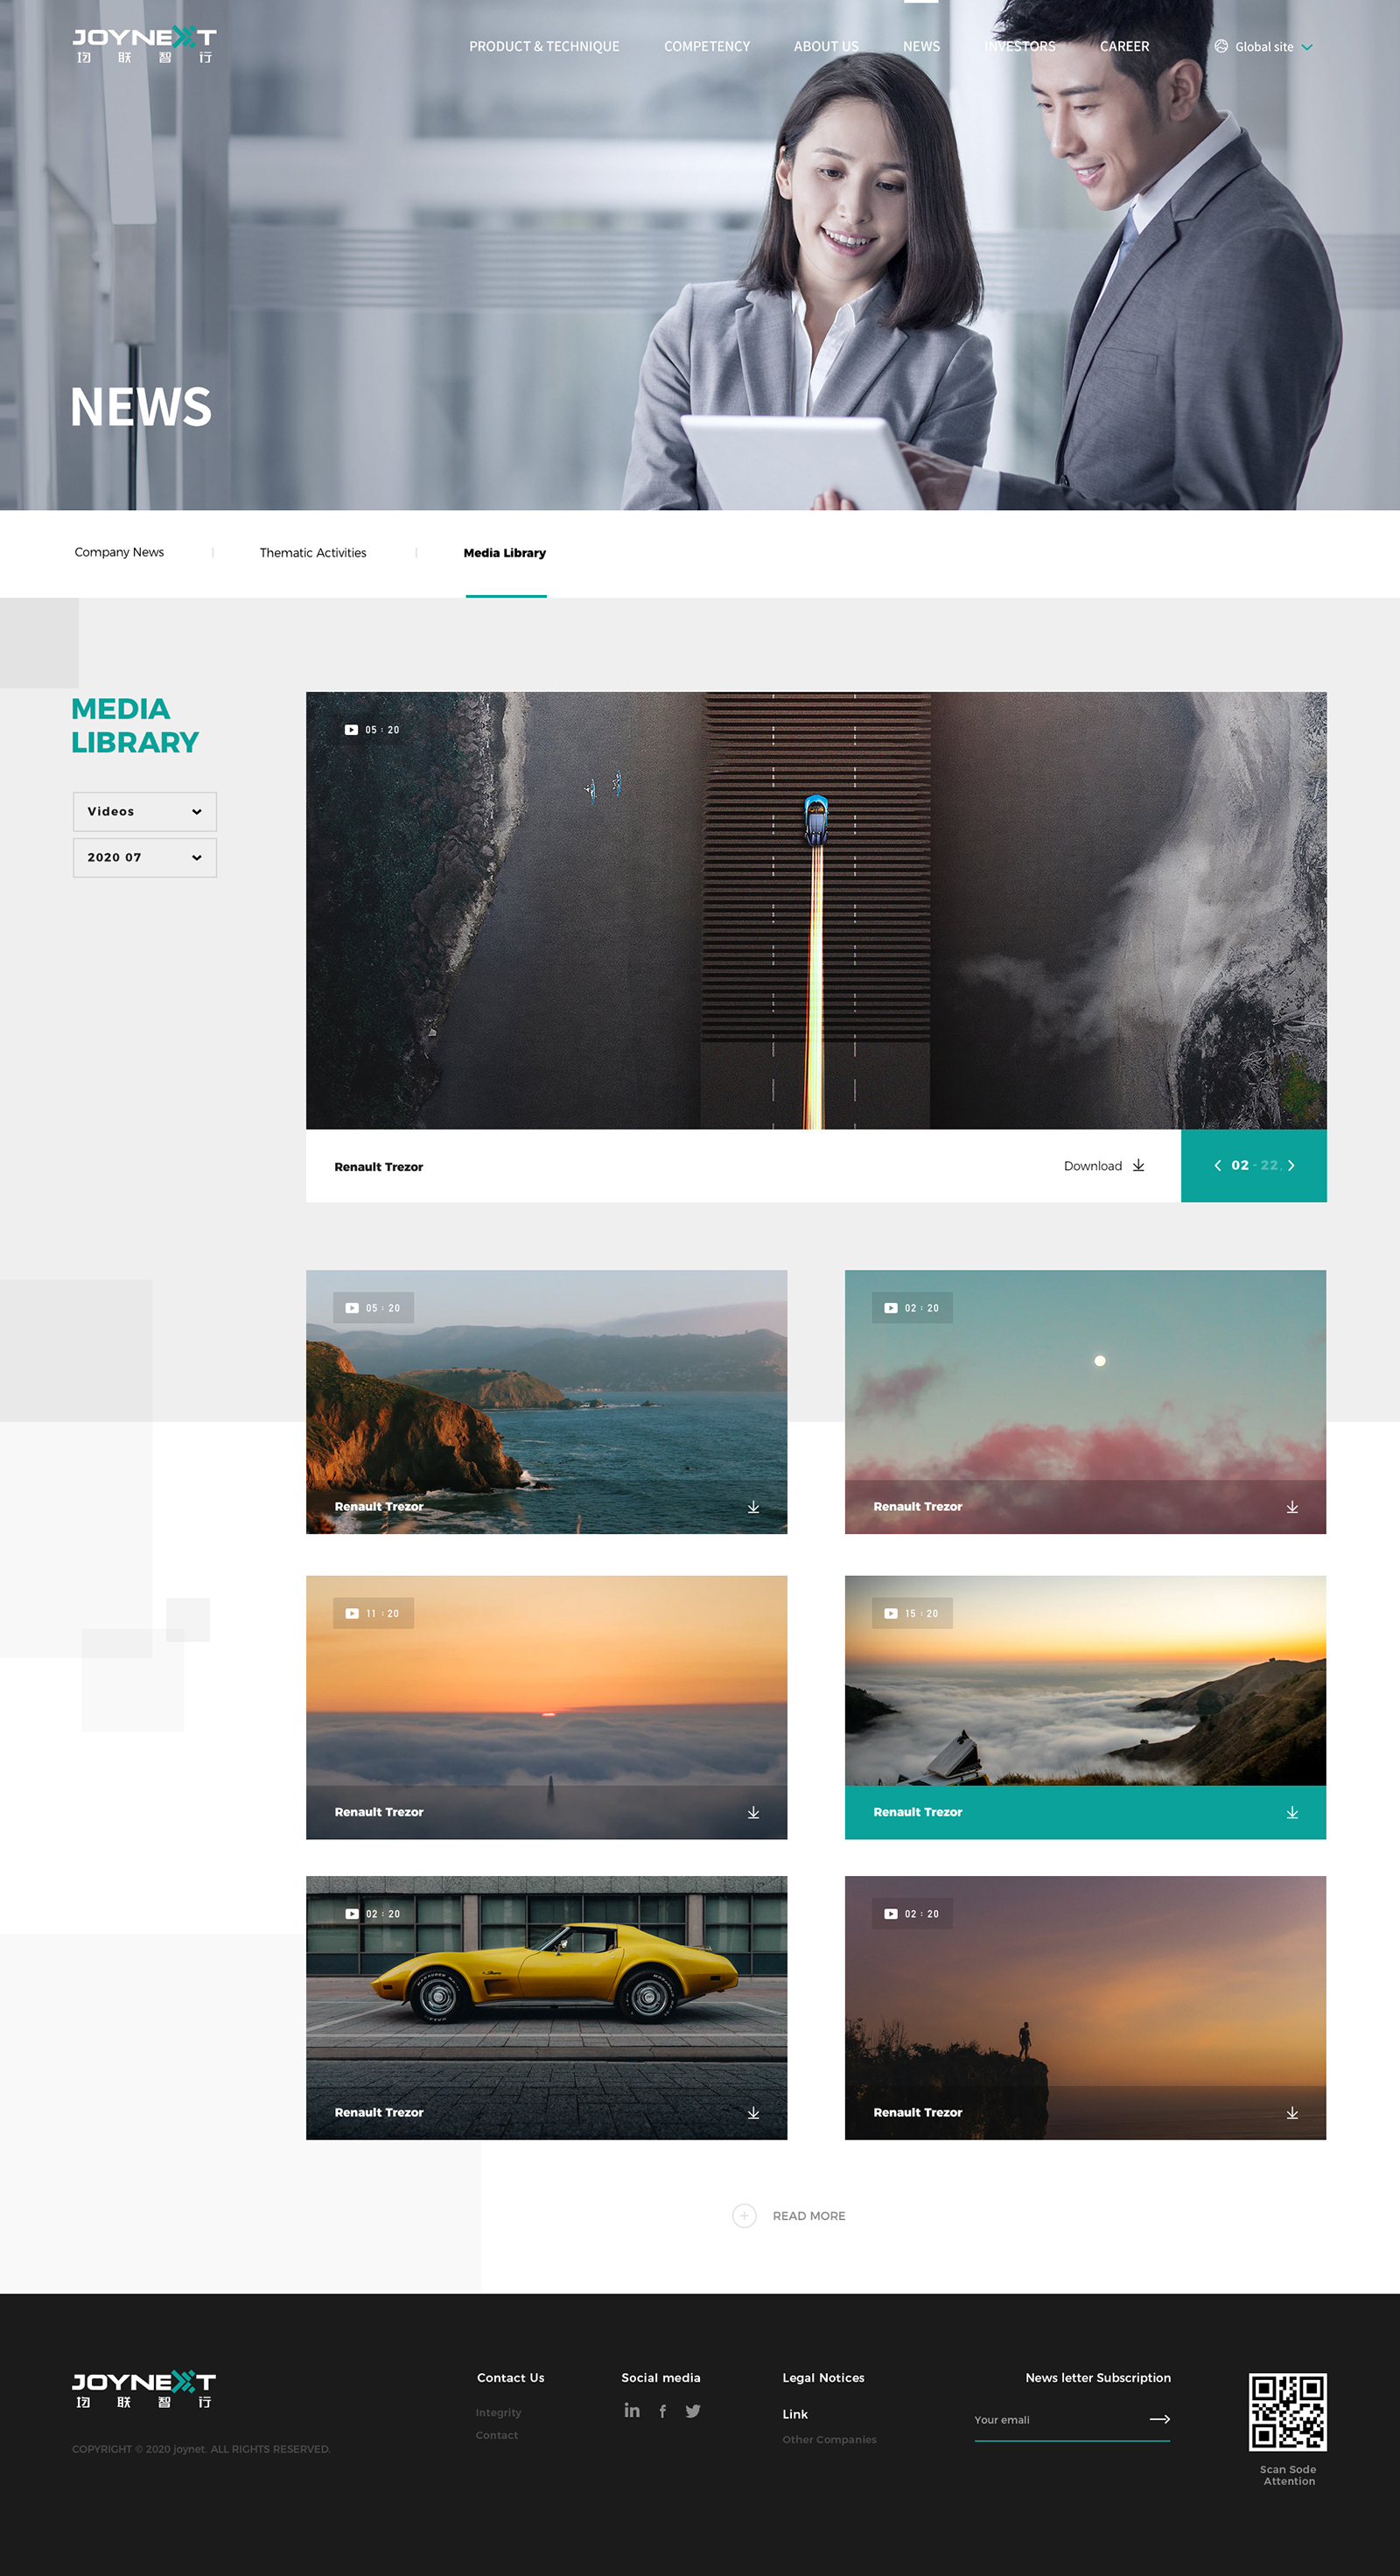1400x2576 pixels.
Task: Click the Other Companies footer link
Action: tap(829, 2439)
